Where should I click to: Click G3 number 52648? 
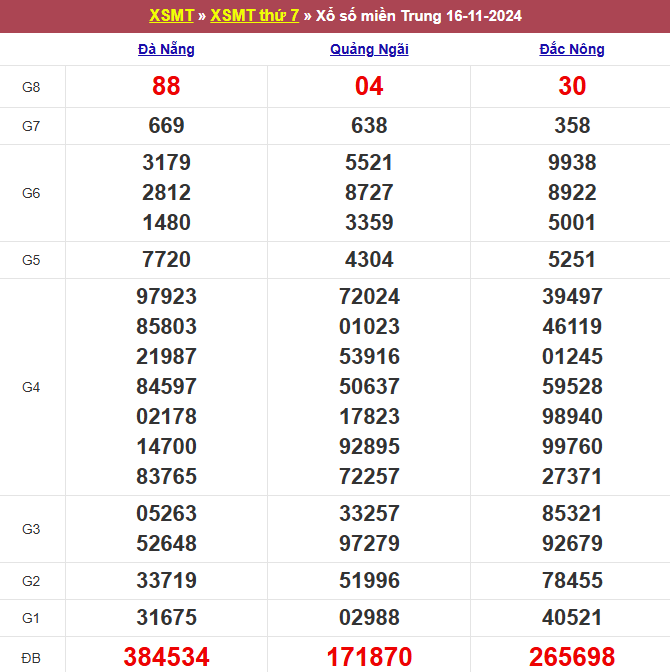click(x=166, y=543)
